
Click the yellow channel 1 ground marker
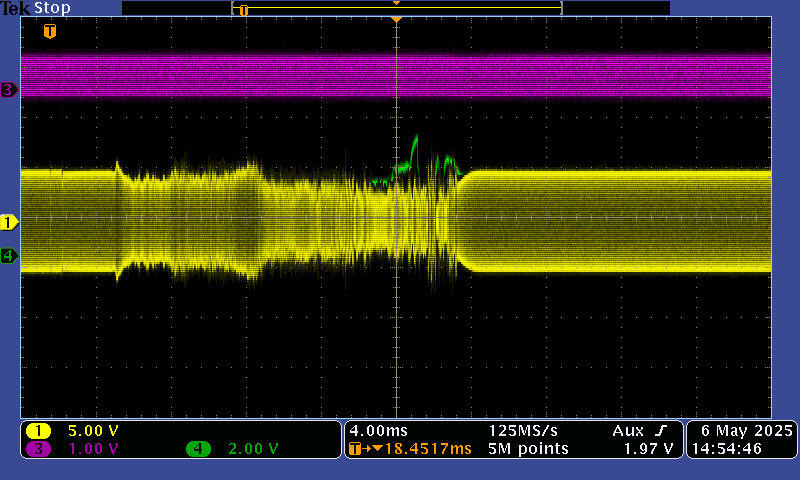[x=9, y=221]
